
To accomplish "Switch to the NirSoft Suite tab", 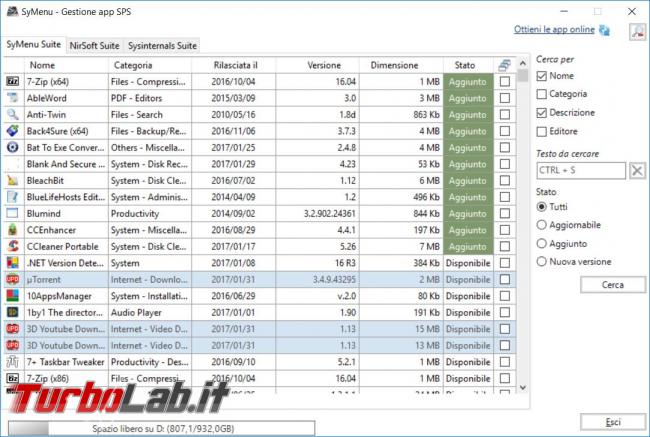I will point(95,46).
